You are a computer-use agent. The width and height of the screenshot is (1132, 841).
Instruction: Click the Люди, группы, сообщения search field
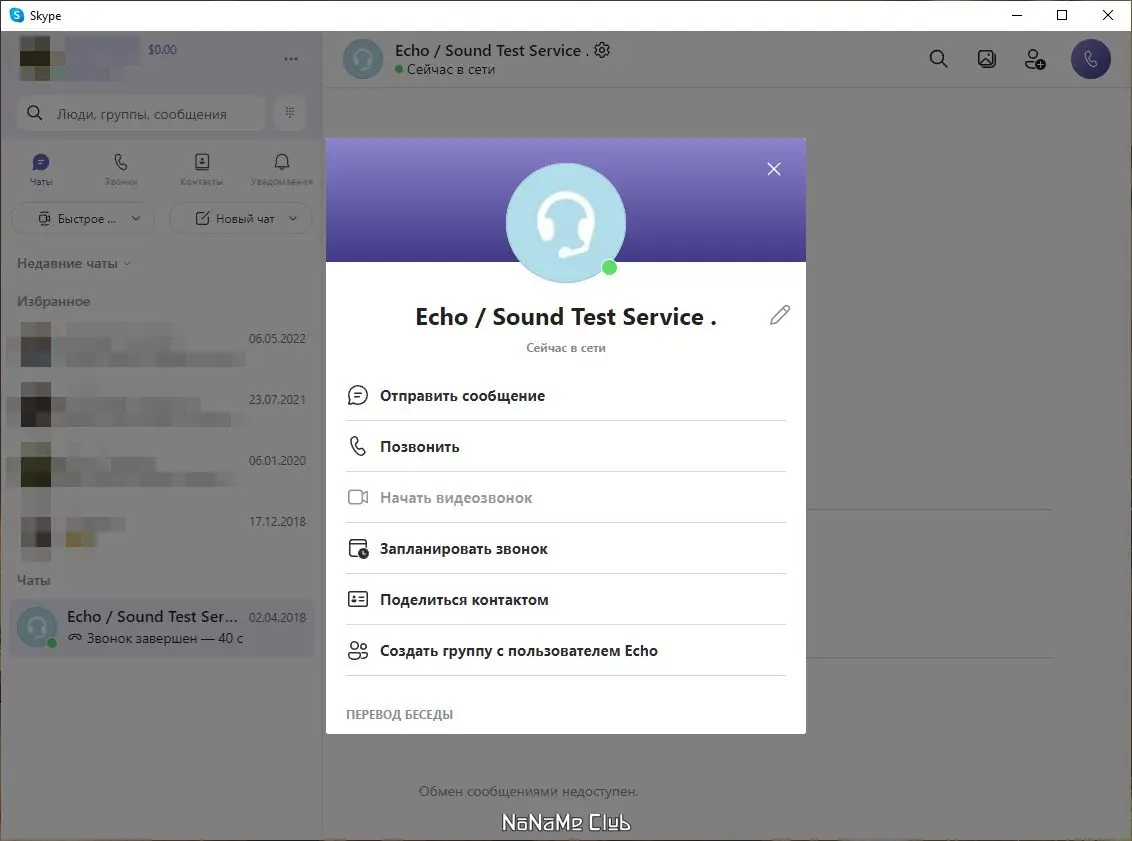(x=142, y=113)
